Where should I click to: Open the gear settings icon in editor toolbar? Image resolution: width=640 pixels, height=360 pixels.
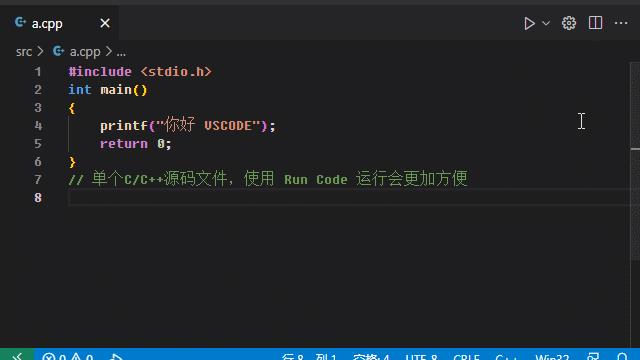[x=569, y=23]
